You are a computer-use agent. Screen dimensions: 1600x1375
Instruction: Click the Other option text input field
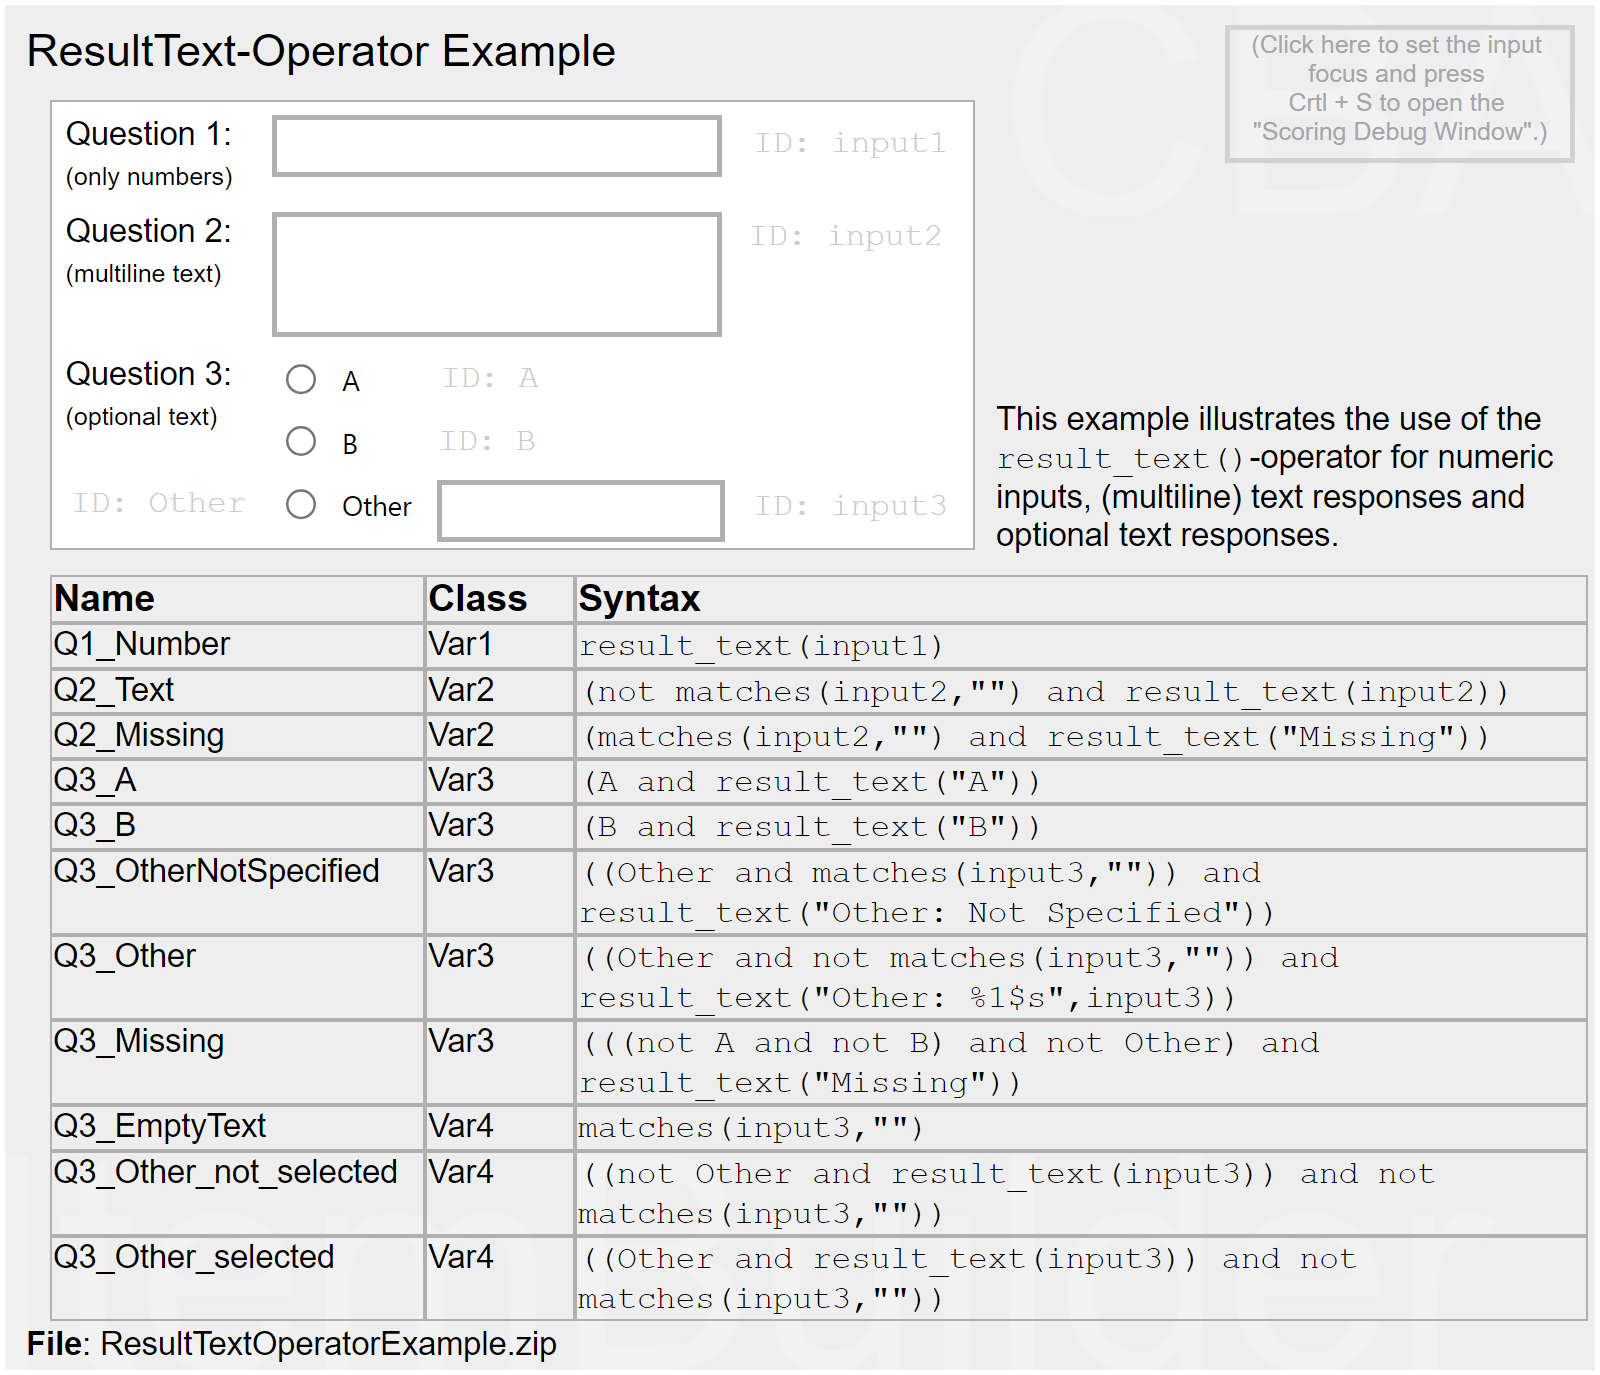[580, 510]
